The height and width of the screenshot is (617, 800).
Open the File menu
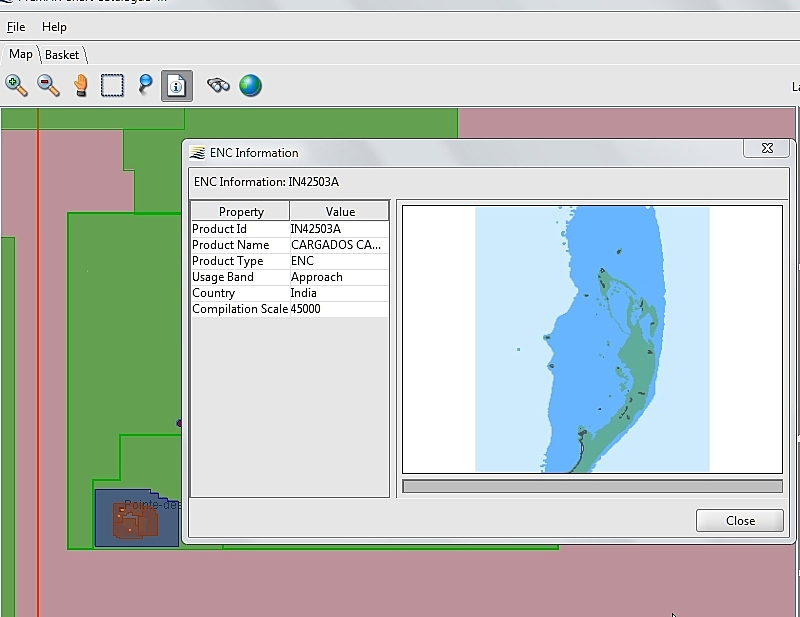16,27
